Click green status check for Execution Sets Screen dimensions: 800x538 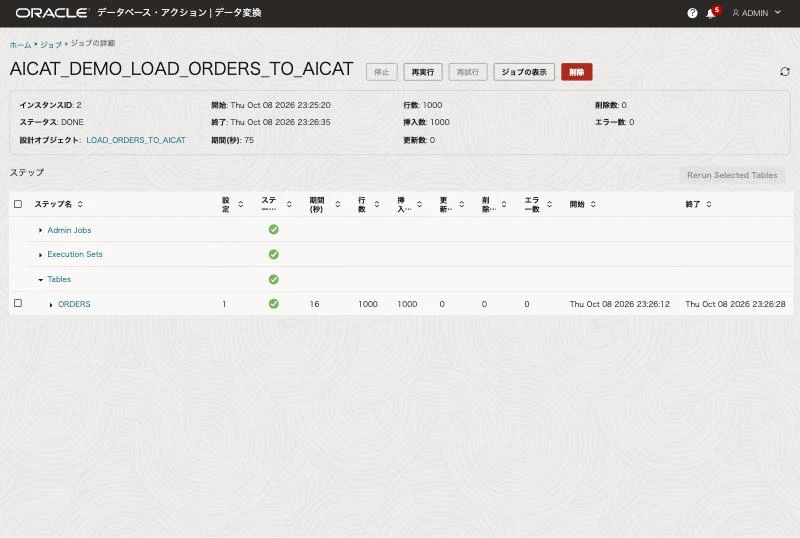pos(273,254)
